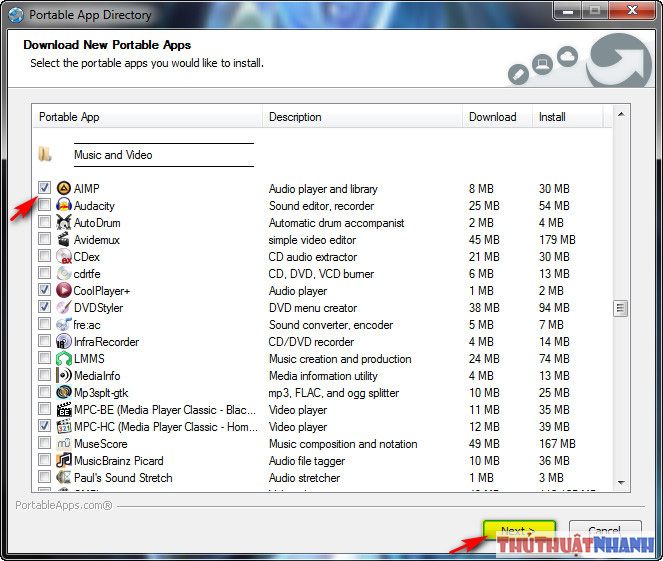Open the PortableApps.com link
Viewport: 663px width, 561px height.
64,505
